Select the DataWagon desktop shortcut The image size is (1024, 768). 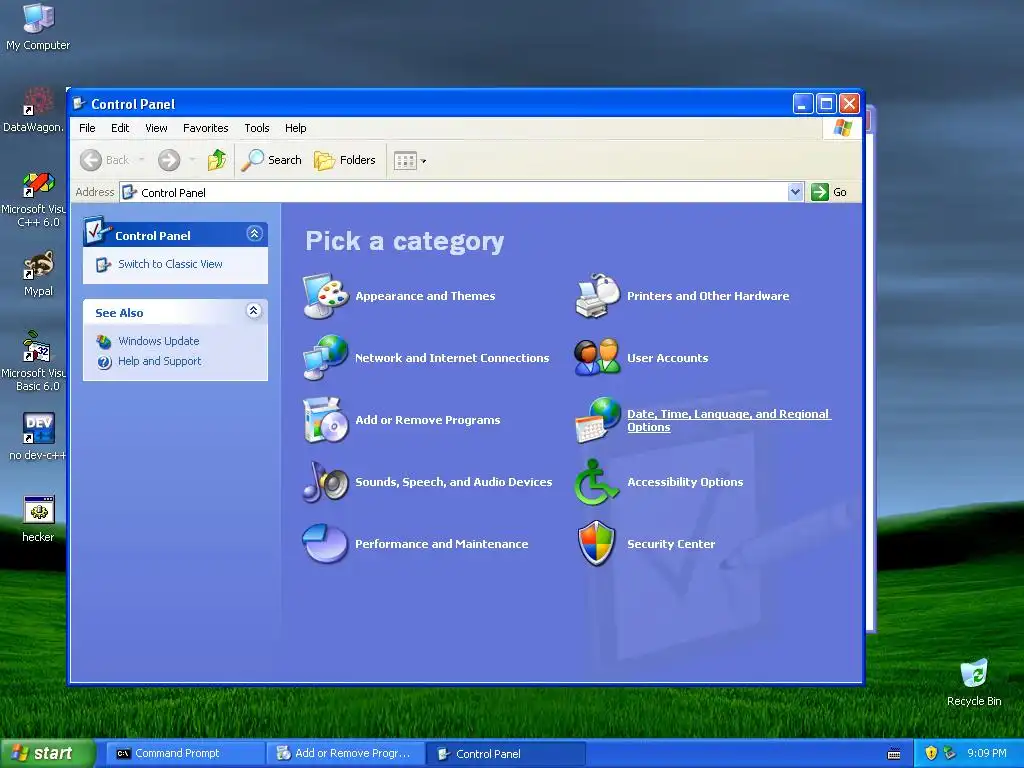(x=34, y=110)
